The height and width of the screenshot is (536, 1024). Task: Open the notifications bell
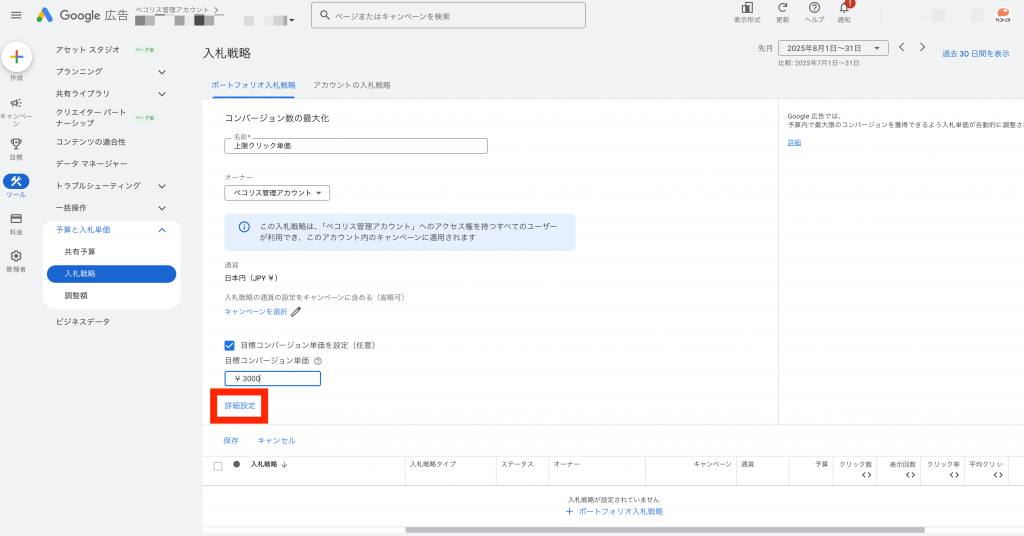pos(844,8)
